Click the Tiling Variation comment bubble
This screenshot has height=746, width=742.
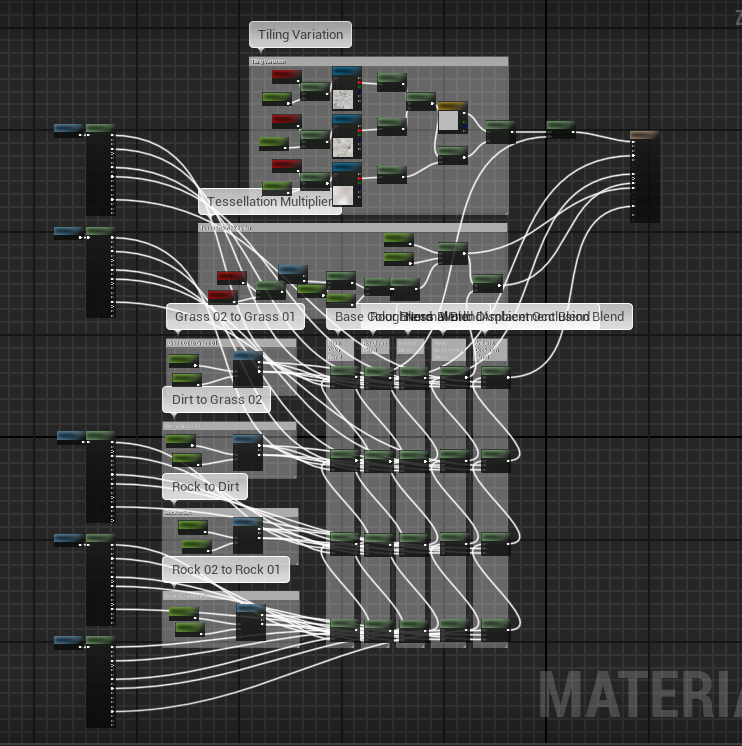[x=300, y=34]
